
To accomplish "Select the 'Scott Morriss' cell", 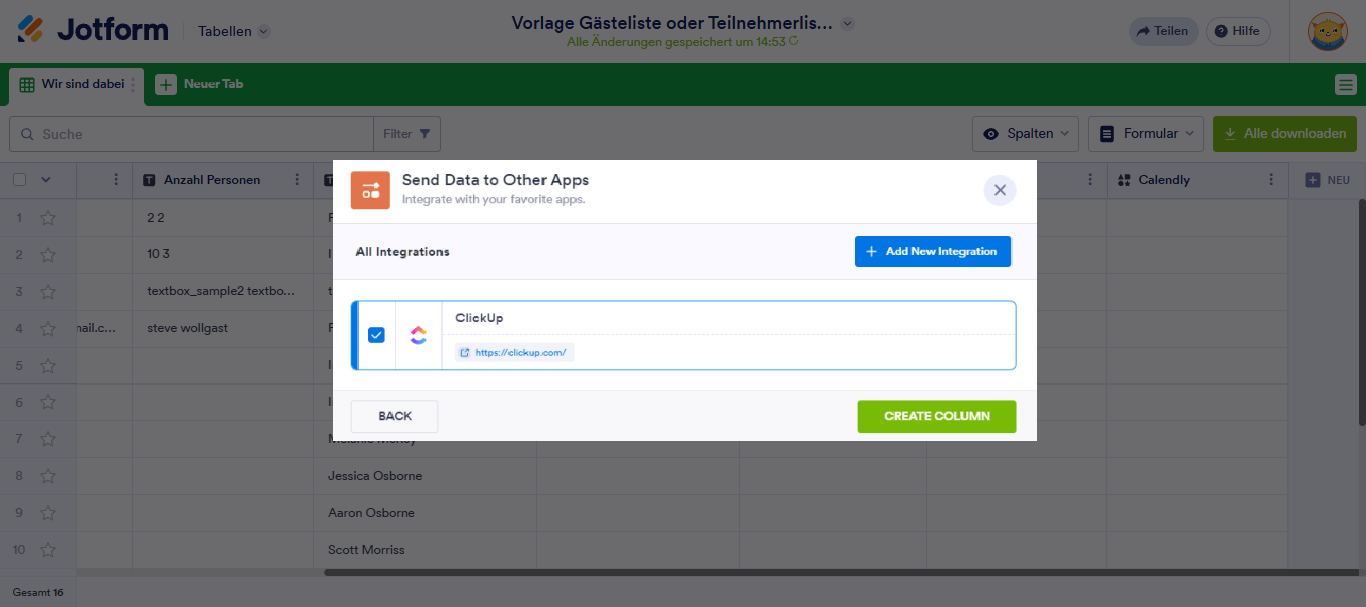I will coord(425,550).
